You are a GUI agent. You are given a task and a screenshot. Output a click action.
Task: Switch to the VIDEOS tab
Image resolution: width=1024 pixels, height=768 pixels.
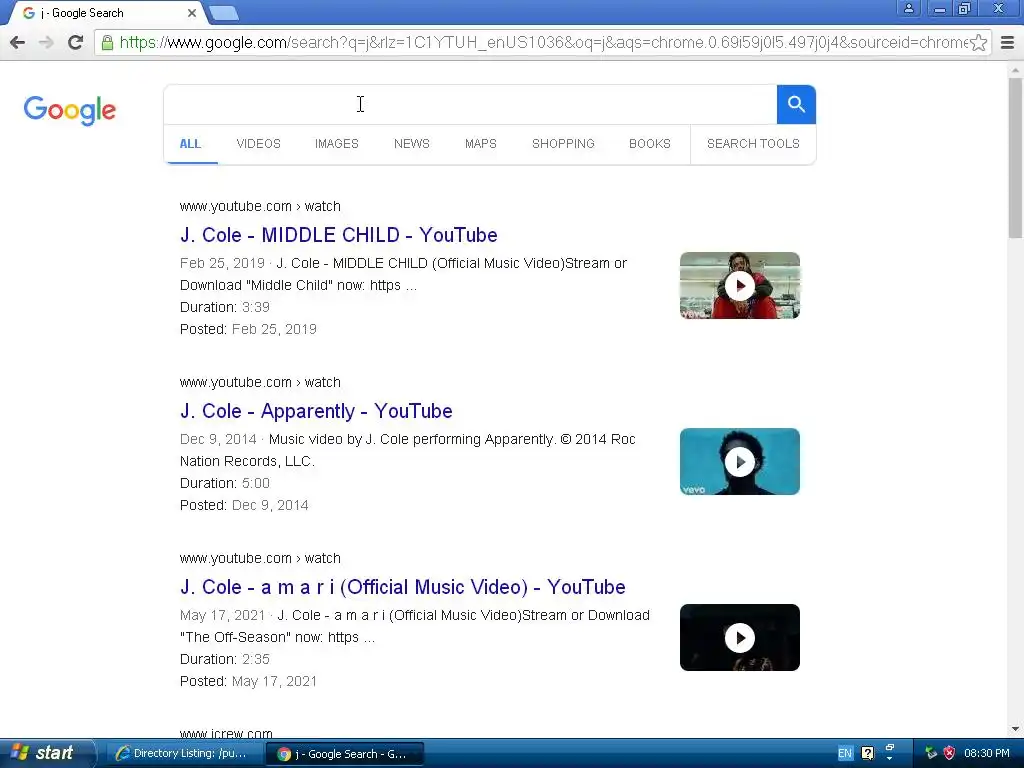click(x=259, y=144)
